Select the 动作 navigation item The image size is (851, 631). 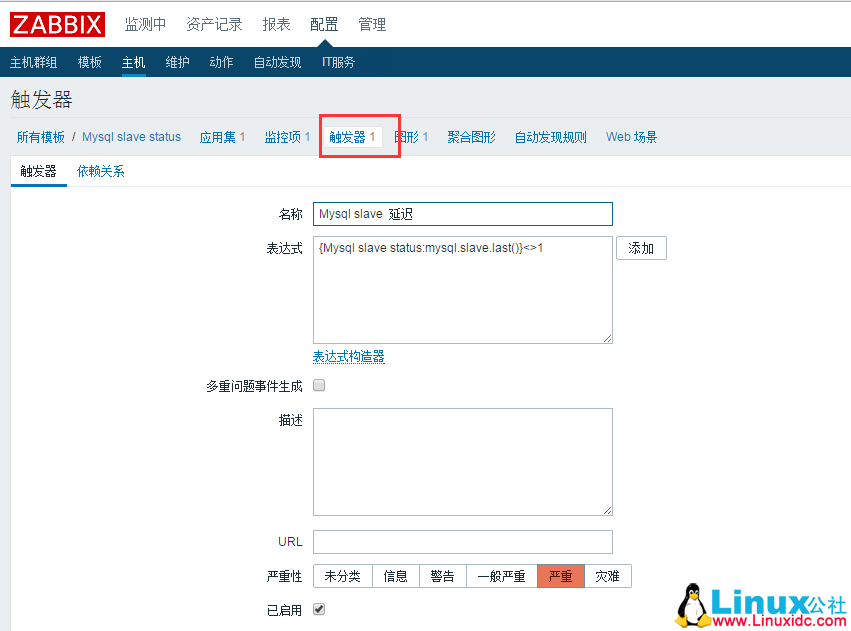(220, 61)
